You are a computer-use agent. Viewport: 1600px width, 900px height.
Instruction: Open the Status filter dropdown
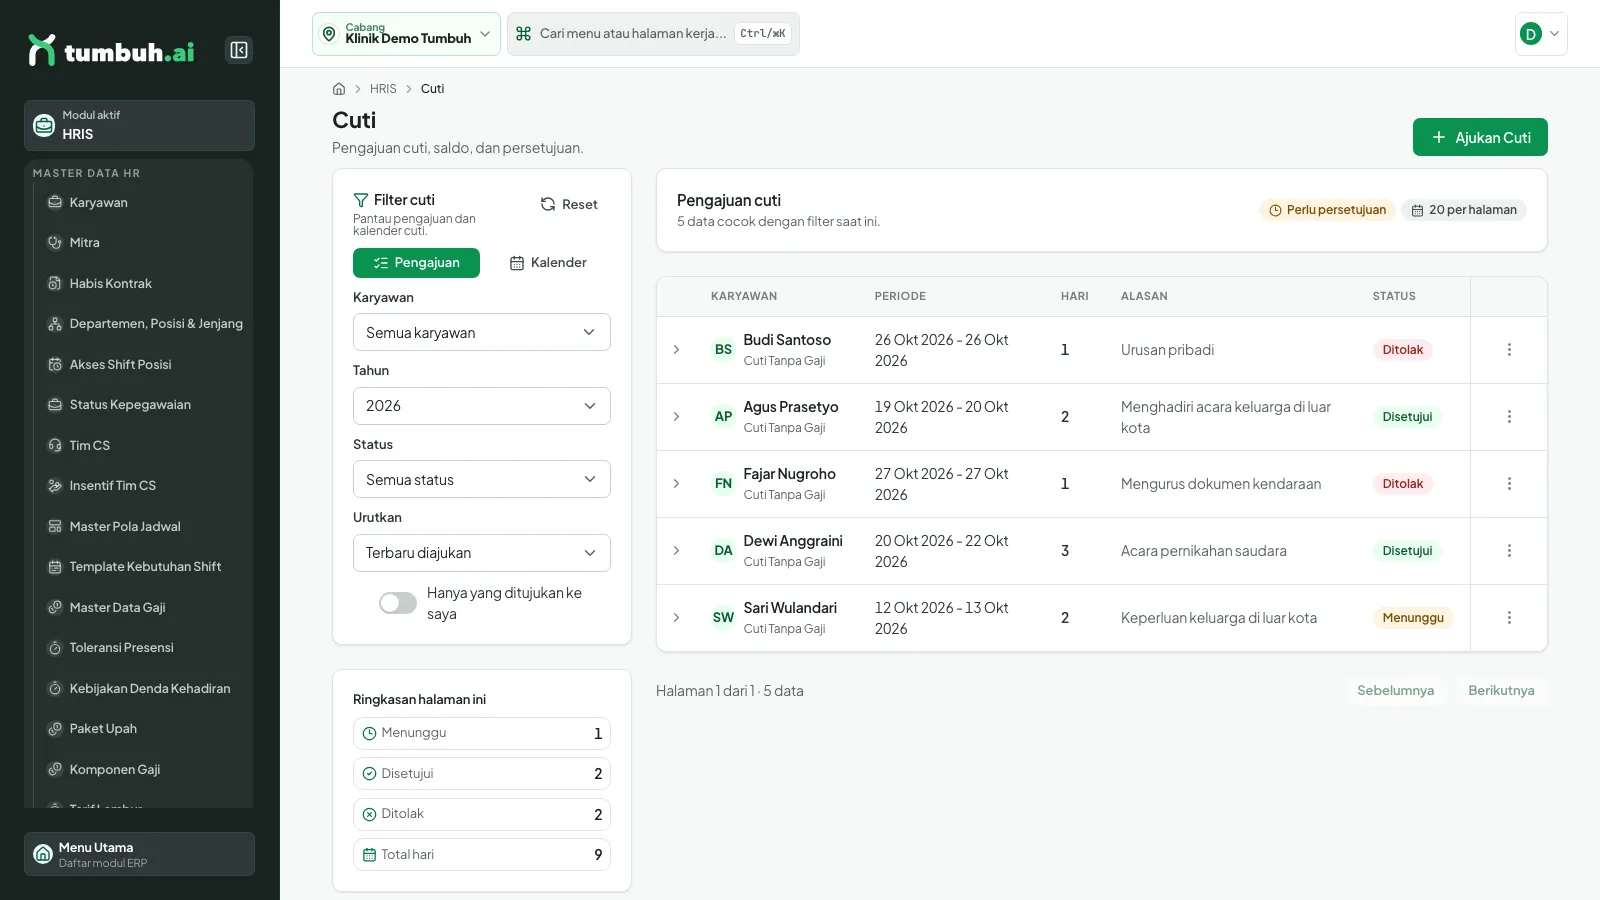click(x=481, y=479)
